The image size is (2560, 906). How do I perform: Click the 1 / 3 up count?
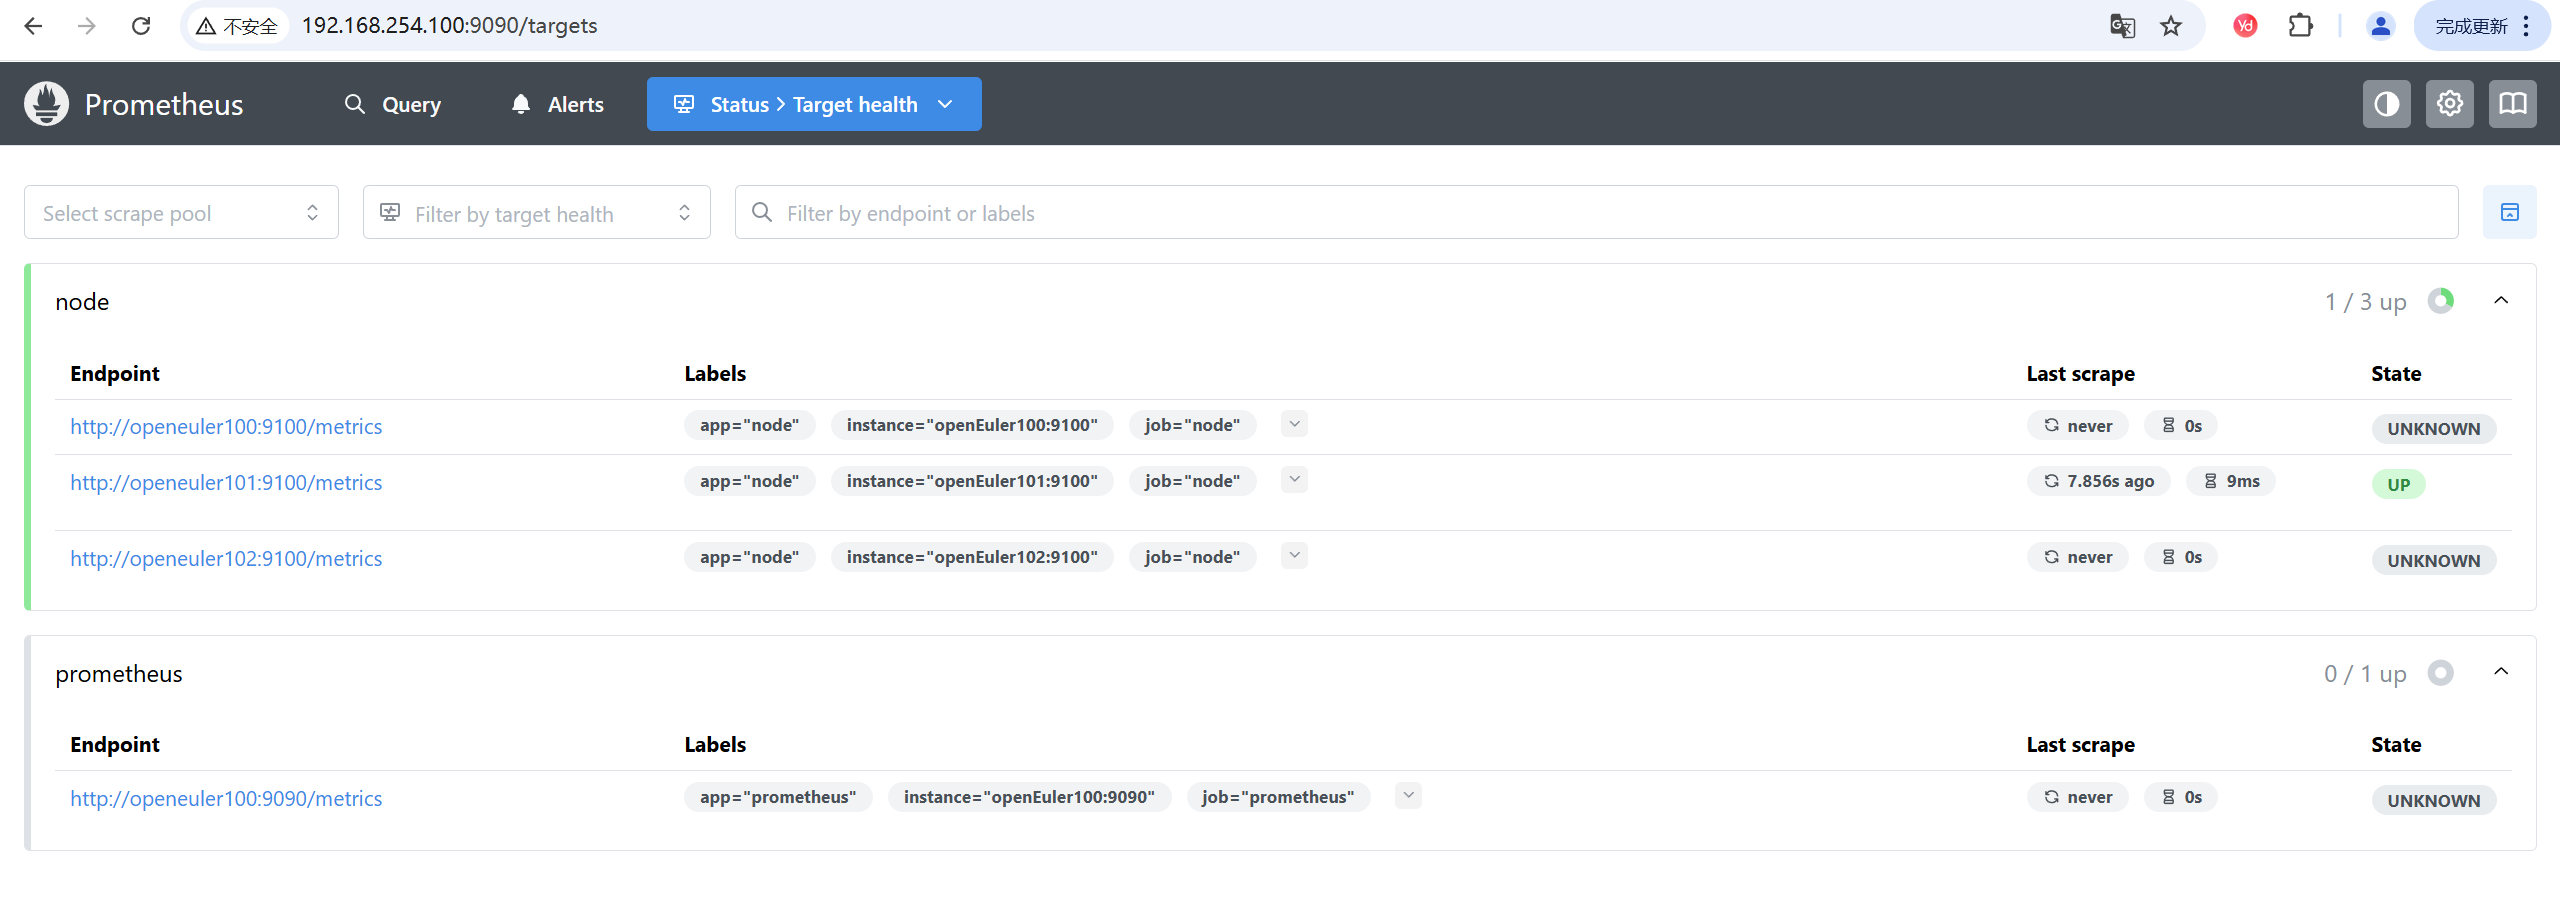2365,302
